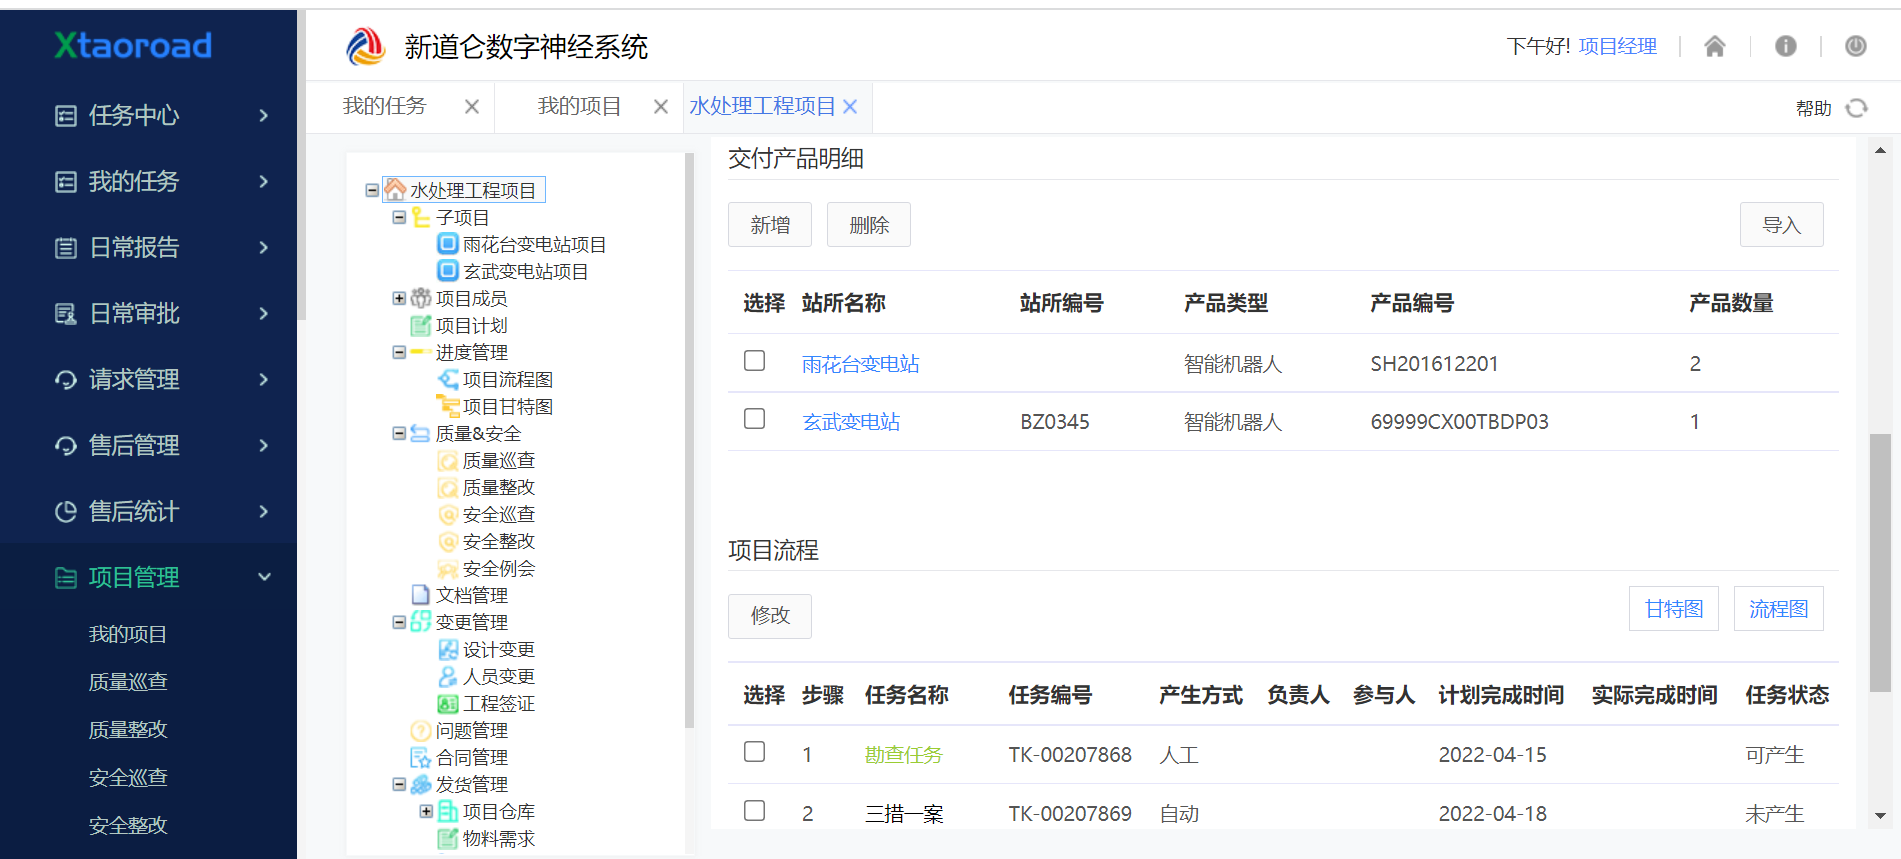The width and height of the screenshot is (1901, 859).
Task: Close the 水处理工程项目 tab
Action: (850, 107)
